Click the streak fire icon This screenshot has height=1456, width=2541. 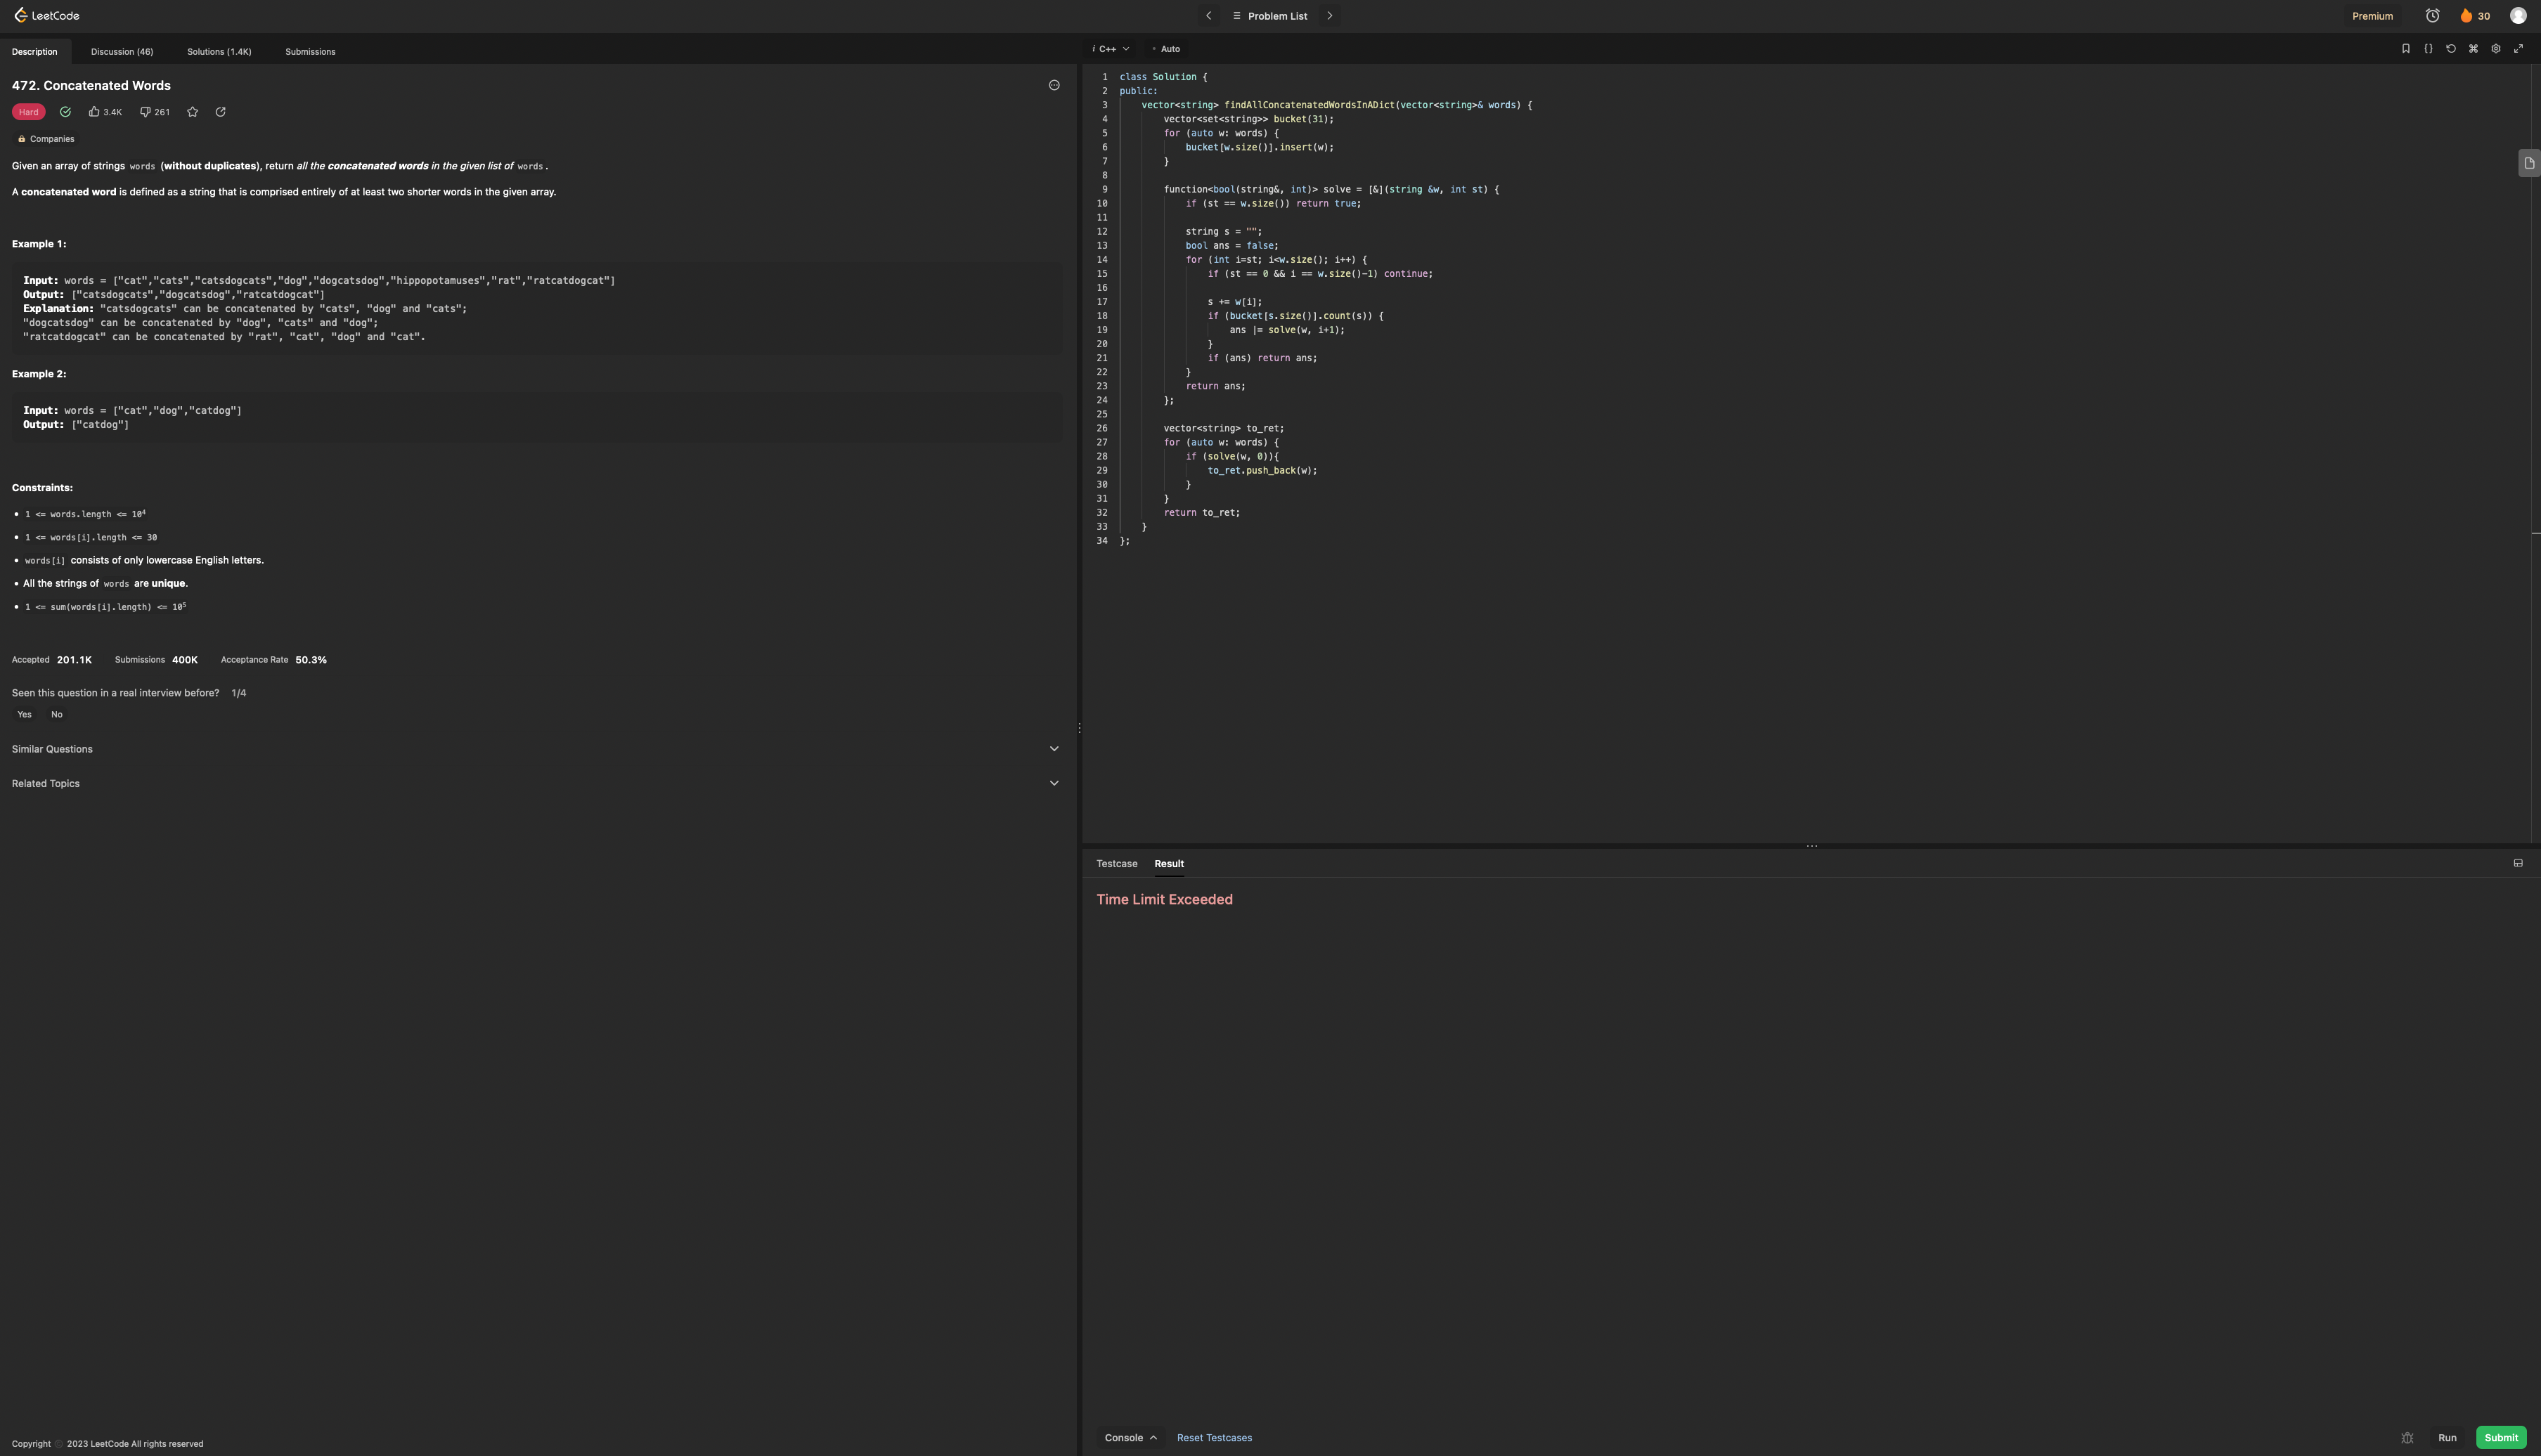(2466, 16)
